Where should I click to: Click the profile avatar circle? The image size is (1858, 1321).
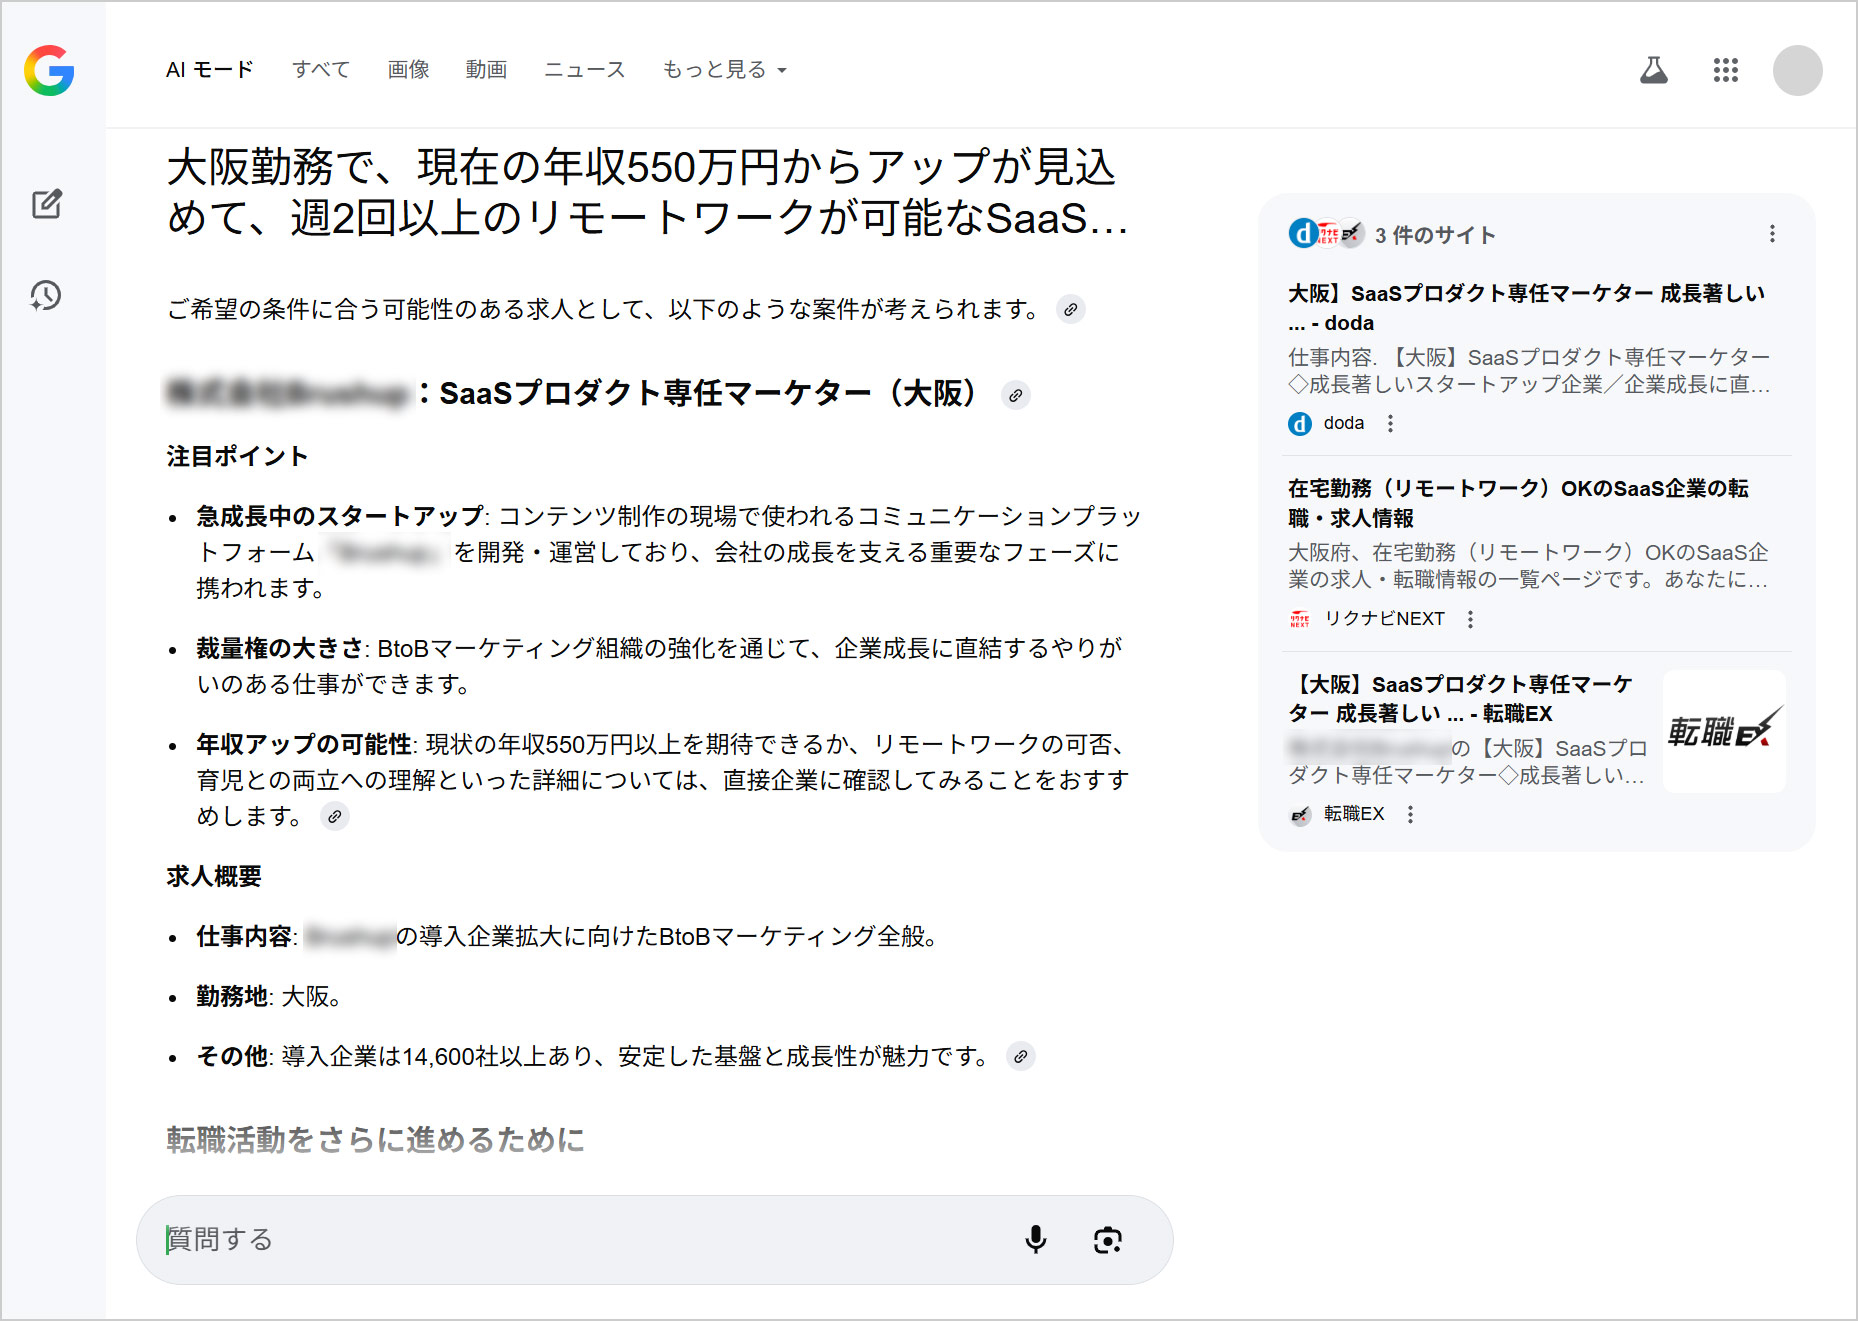click(x=1797, y=70)
